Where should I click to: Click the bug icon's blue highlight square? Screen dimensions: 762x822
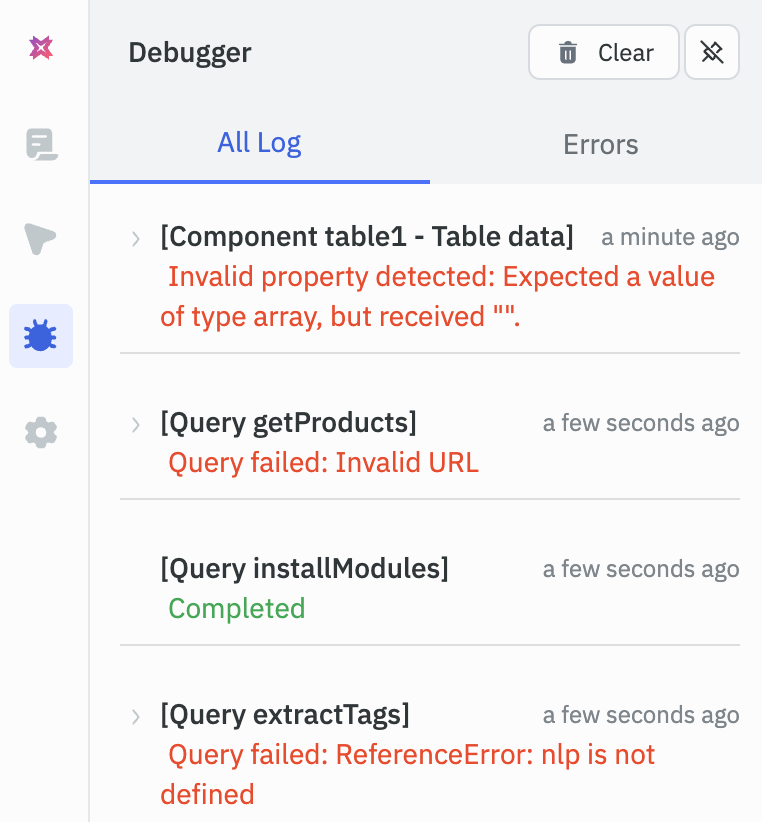tap(41, 336)
